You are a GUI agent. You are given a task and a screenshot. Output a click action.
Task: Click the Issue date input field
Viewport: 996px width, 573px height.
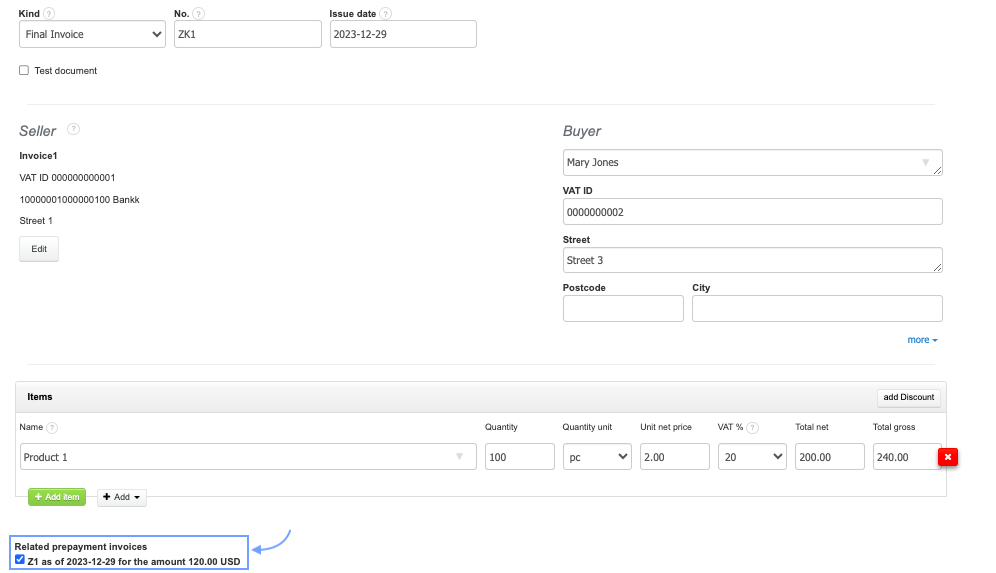(x=402, y=34)
